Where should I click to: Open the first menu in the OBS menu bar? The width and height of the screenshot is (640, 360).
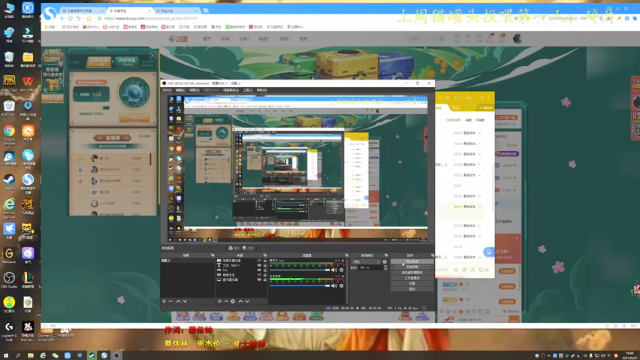tap(167, 90)
